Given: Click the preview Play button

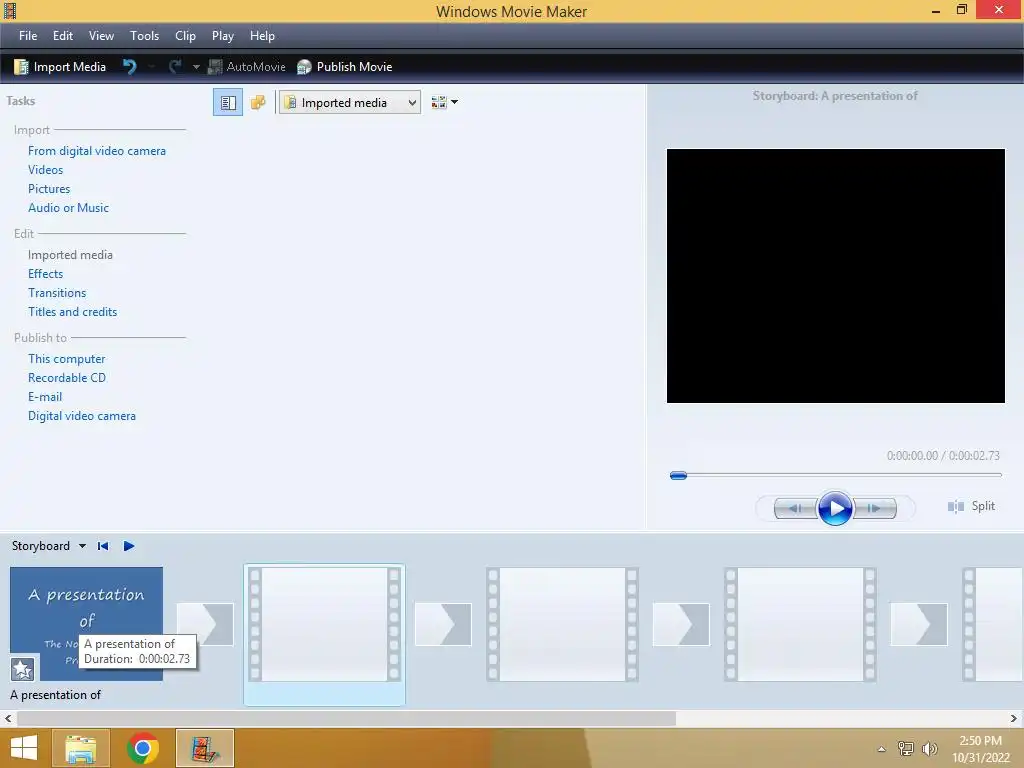Looking at the screenshot, I should (x=835, y=508).
